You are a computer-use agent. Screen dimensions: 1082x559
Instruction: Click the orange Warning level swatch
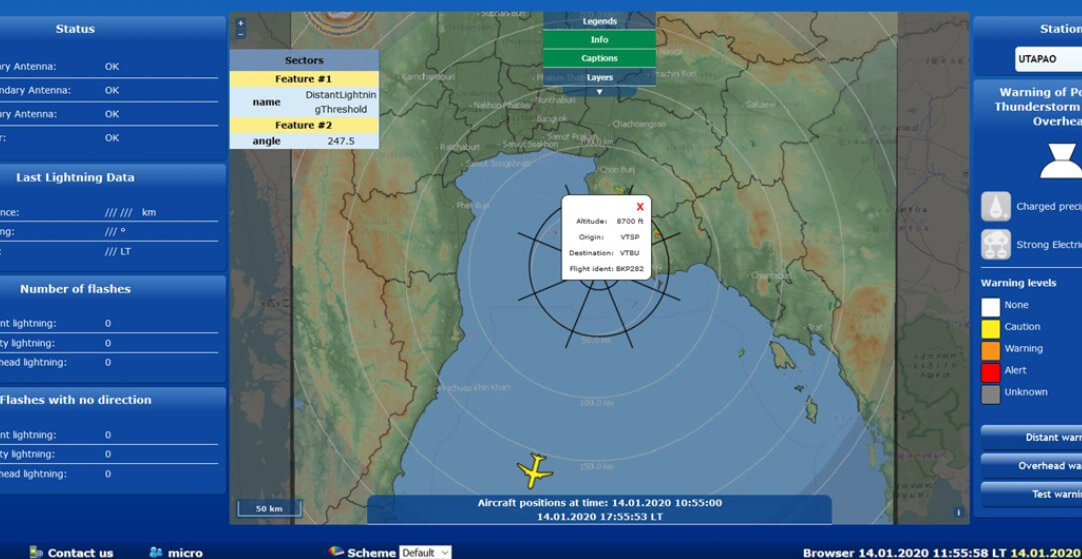tap(990, 351)
